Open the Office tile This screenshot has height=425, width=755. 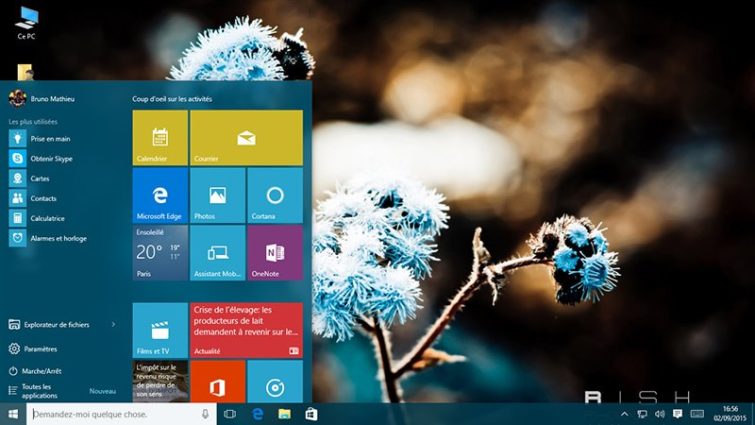[218, 381]
